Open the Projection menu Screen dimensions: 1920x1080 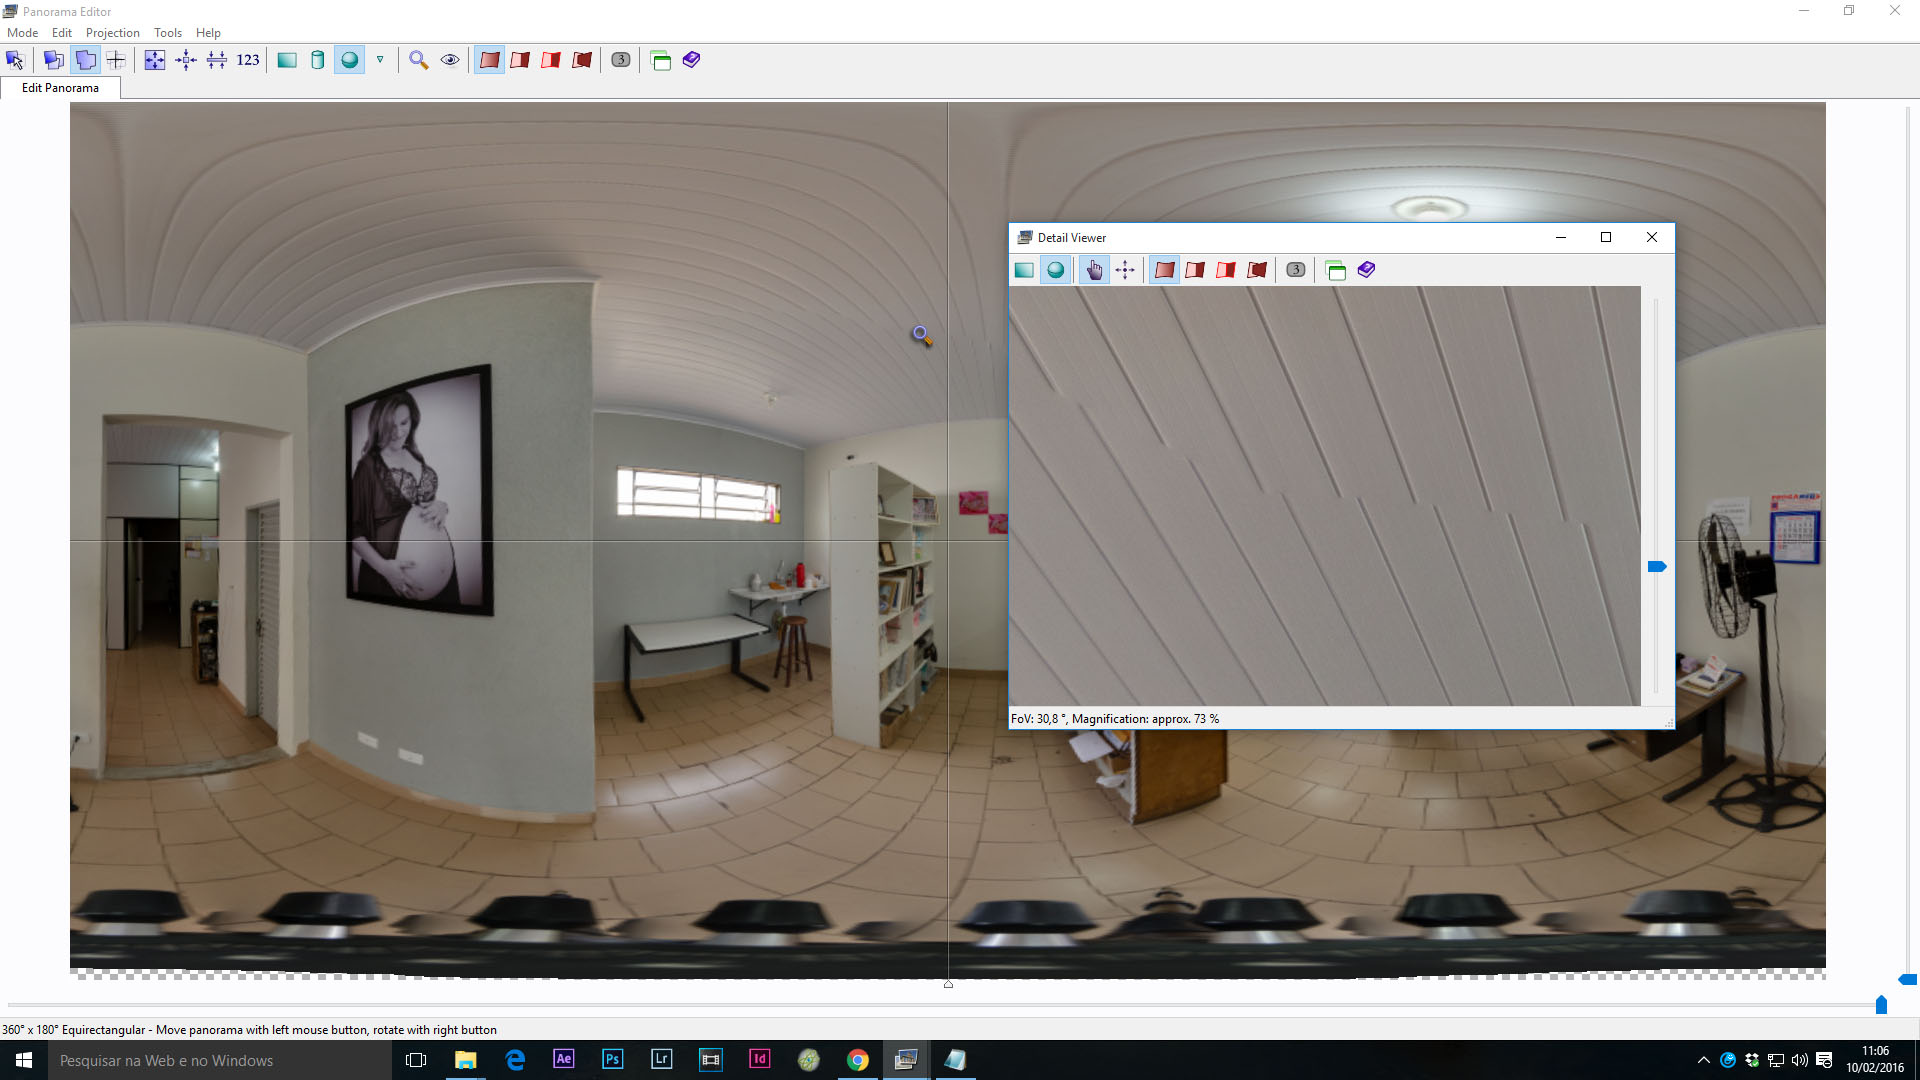pos(112,33)
